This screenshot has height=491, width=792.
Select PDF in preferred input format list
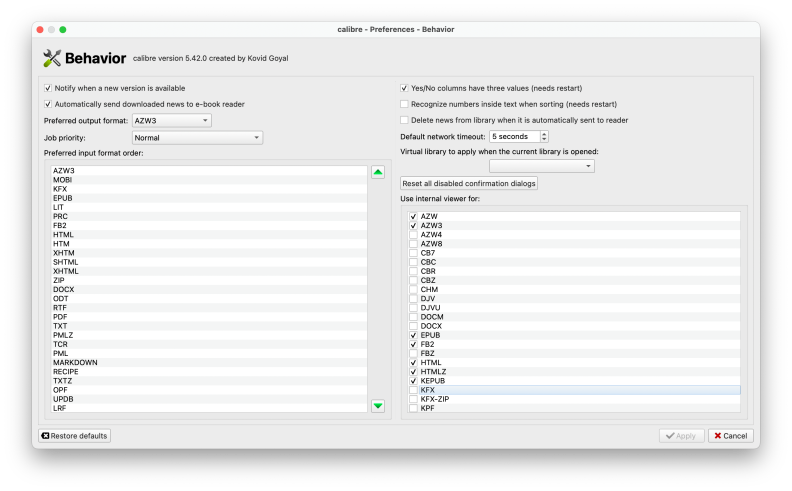click(x=209, y=317)
